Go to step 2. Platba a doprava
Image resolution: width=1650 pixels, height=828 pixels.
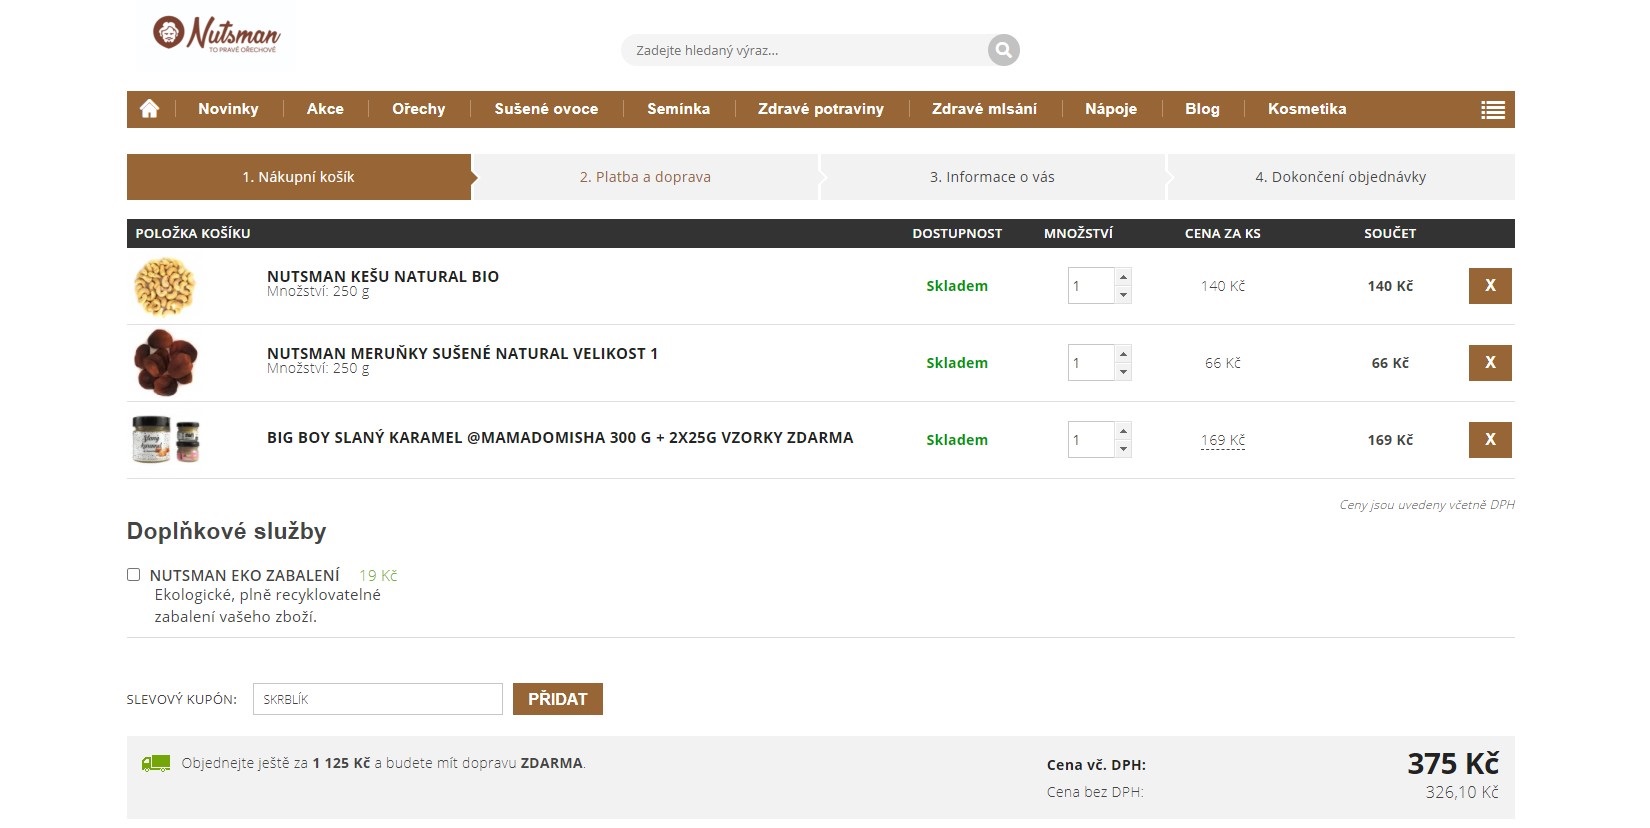coord(645,177)
